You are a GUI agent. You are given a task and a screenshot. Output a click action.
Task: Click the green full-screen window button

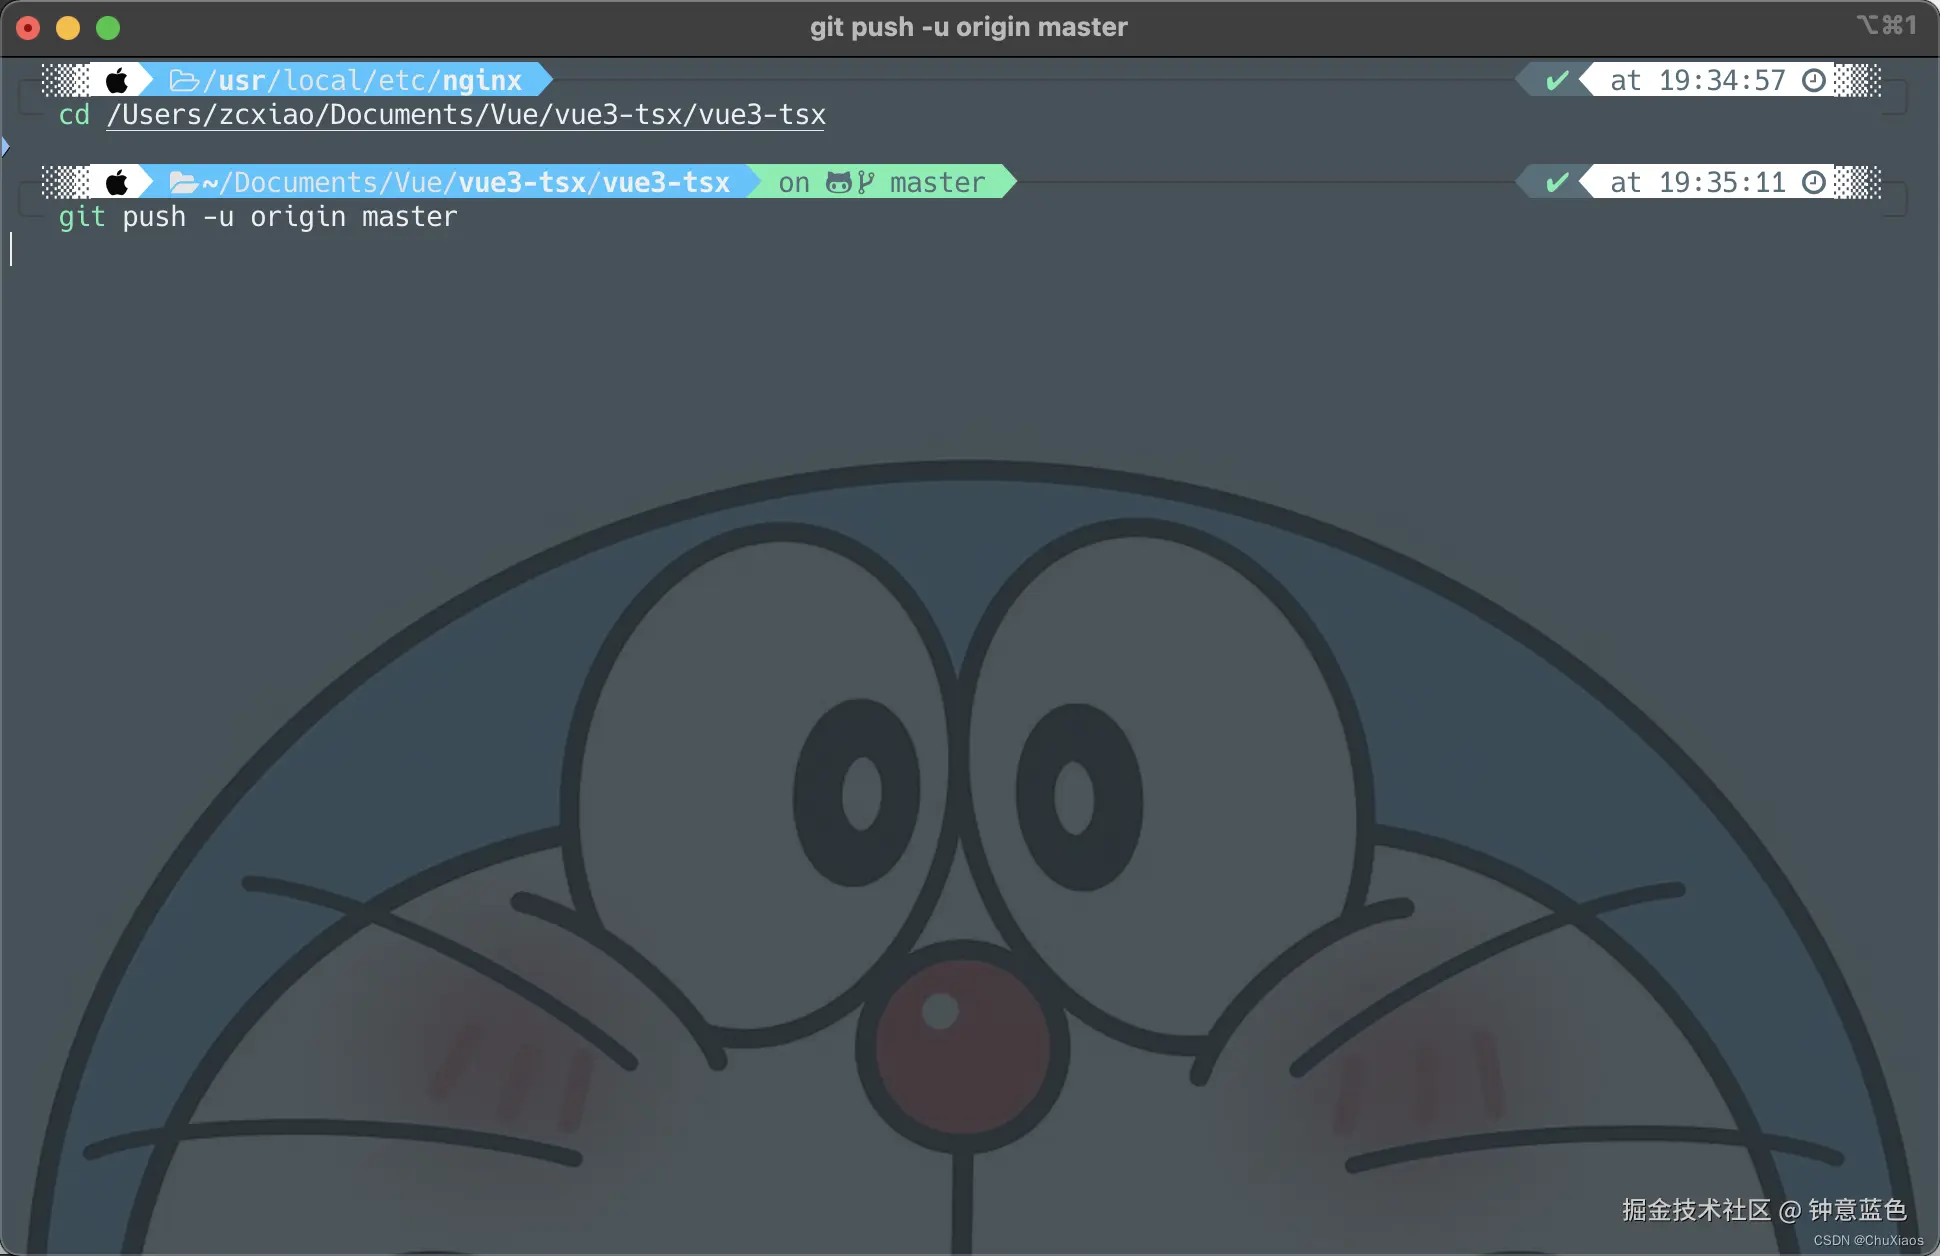(x=108, y=28)
